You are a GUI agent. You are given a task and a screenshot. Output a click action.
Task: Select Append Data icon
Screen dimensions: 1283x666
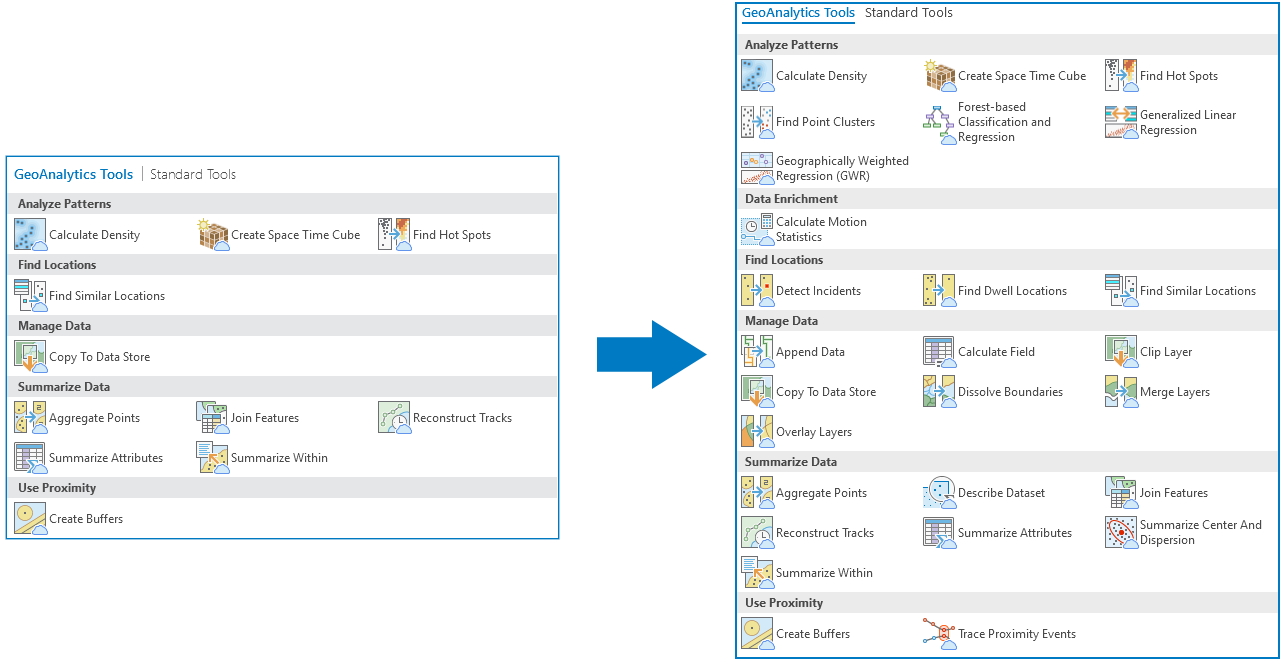pyautogui.click(x=757, y=352)
